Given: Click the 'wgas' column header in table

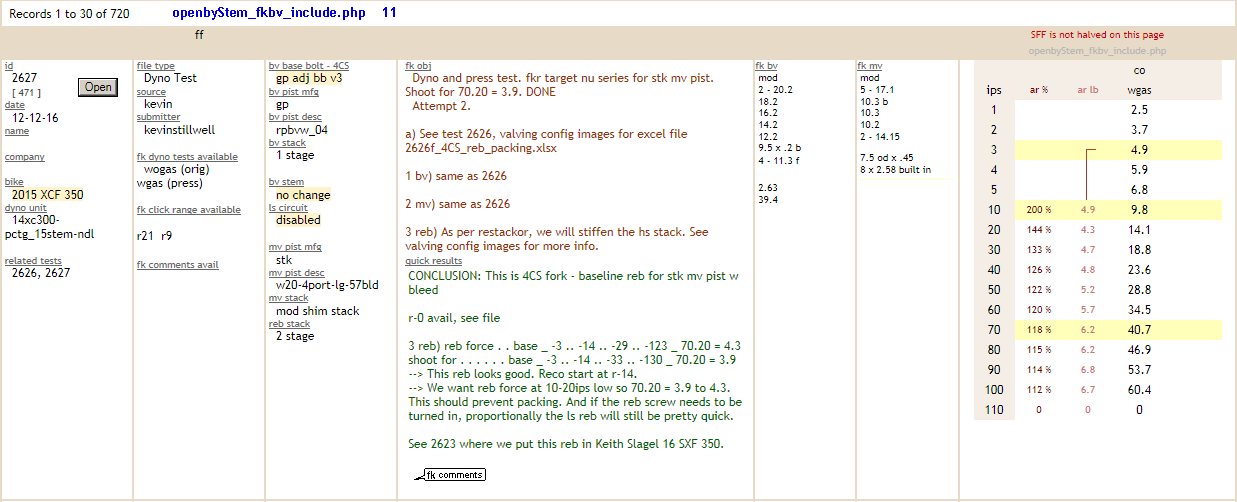Looking at the screenshot, I should (x=1139, y=90).
